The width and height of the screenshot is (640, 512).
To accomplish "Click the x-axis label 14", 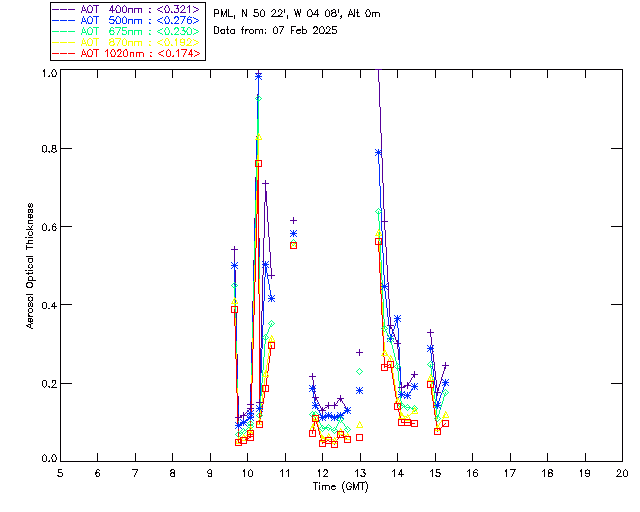I will [398, 473].
